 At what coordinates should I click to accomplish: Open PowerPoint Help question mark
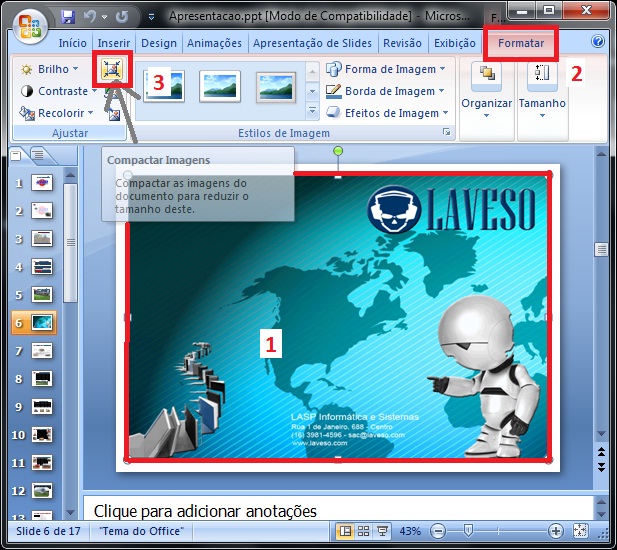coord(598,41)
